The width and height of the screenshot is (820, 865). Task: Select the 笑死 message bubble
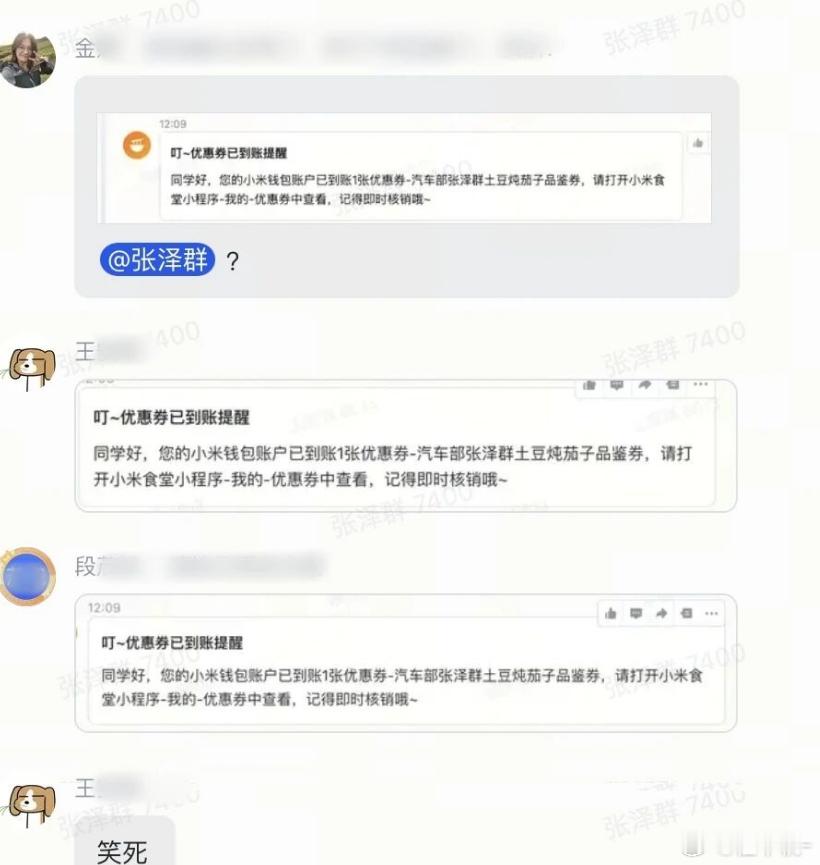click(x=124, y=841)
